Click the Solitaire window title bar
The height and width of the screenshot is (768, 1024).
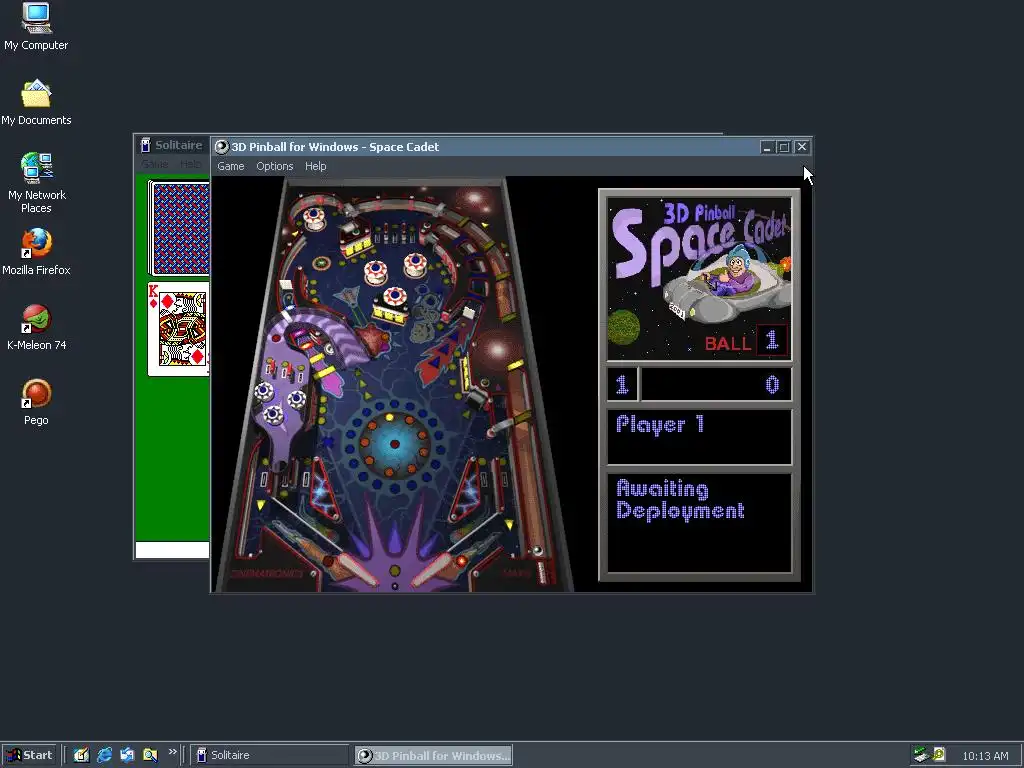pyautogui.click(x=172, y=145)
